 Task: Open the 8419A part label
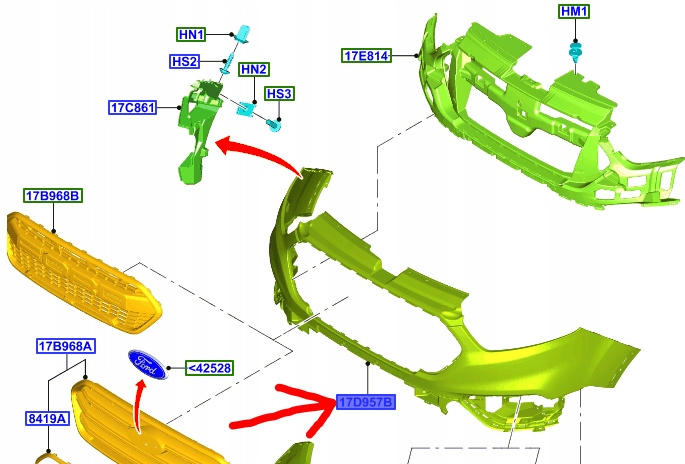[x=47, y=419]
